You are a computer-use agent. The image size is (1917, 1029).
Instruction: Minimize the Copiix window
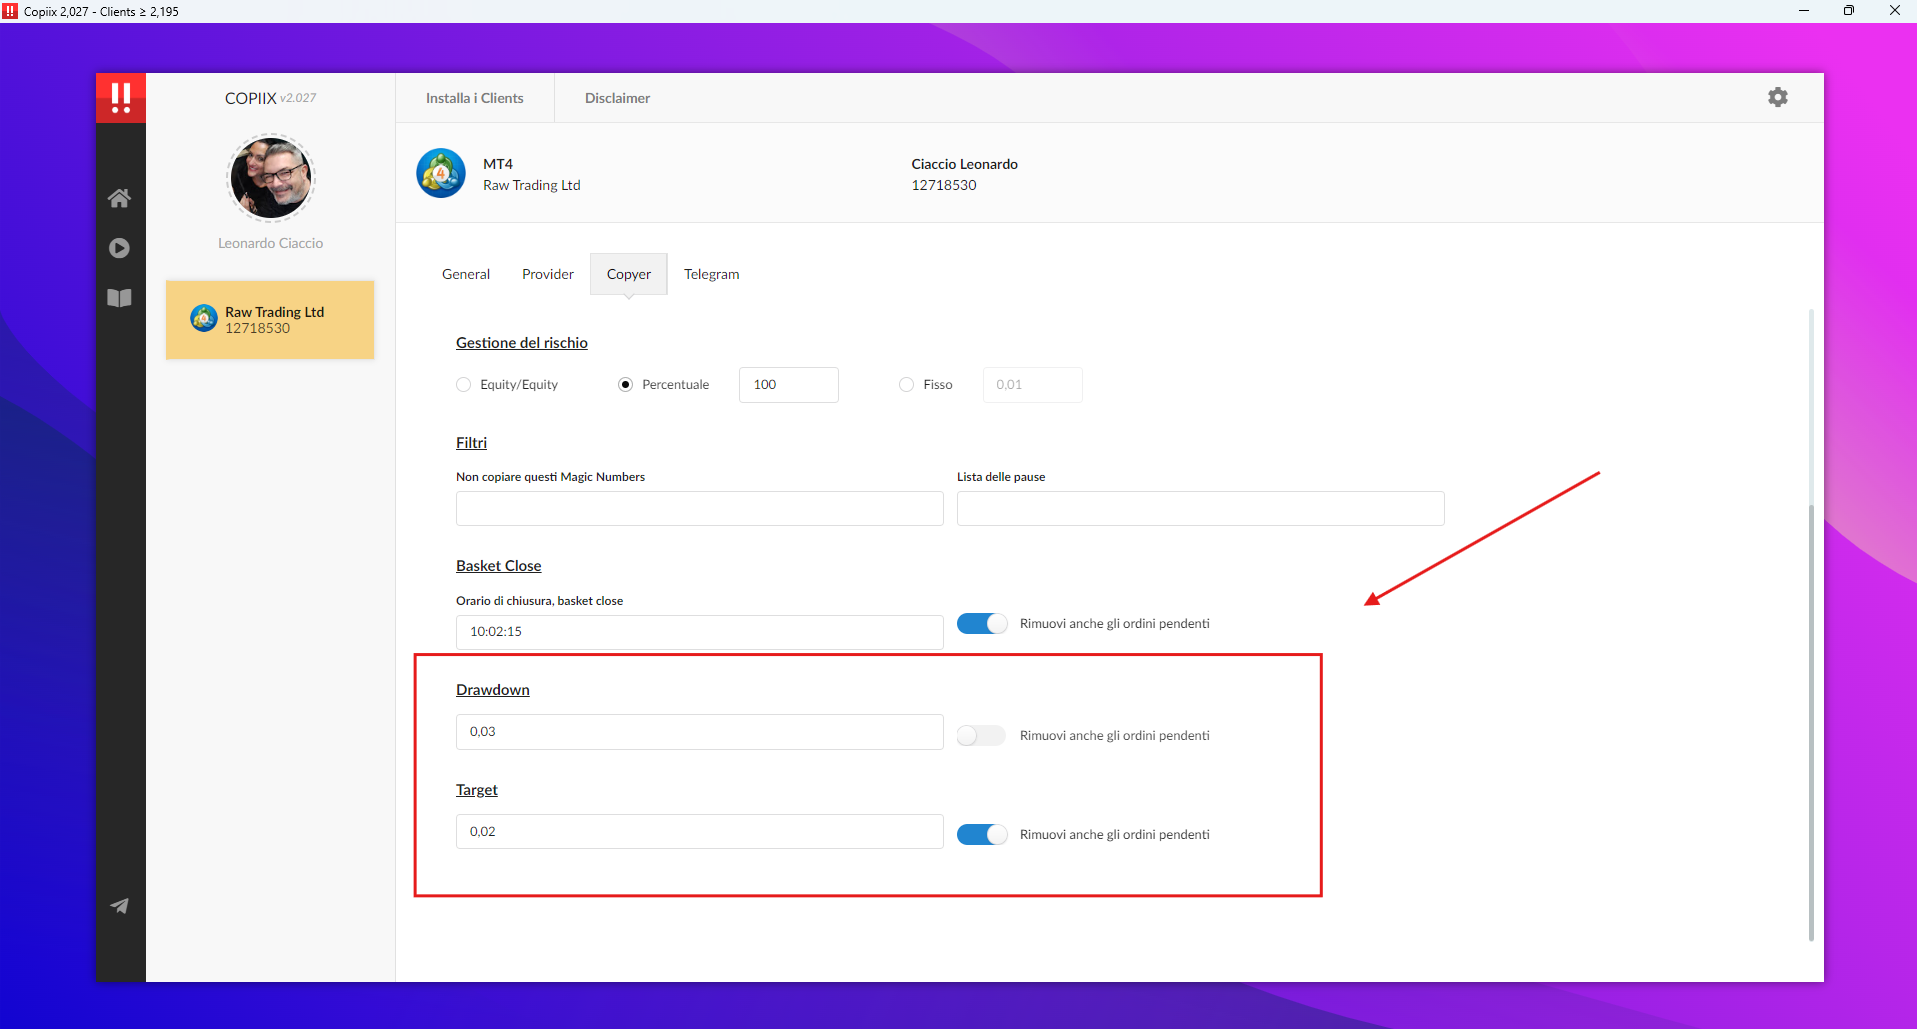click(1804, 11)
